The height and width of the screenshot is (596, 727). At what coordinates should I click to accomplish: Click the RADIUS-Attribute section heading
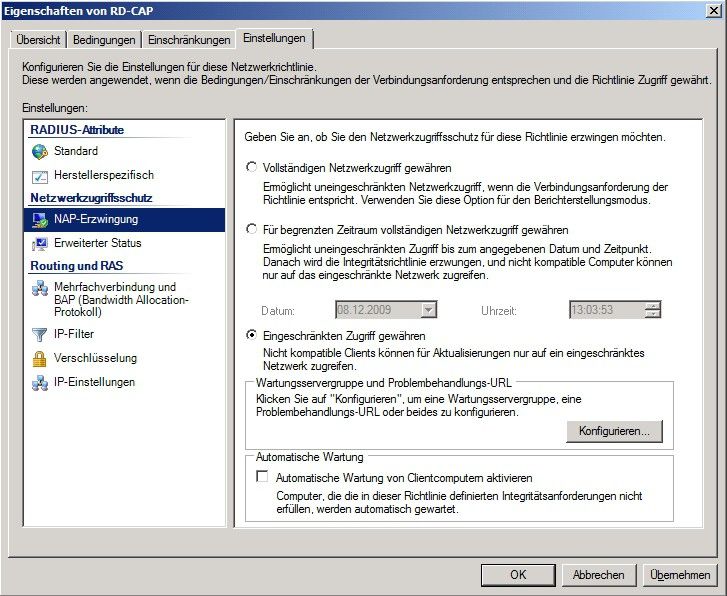click(77, 130)
